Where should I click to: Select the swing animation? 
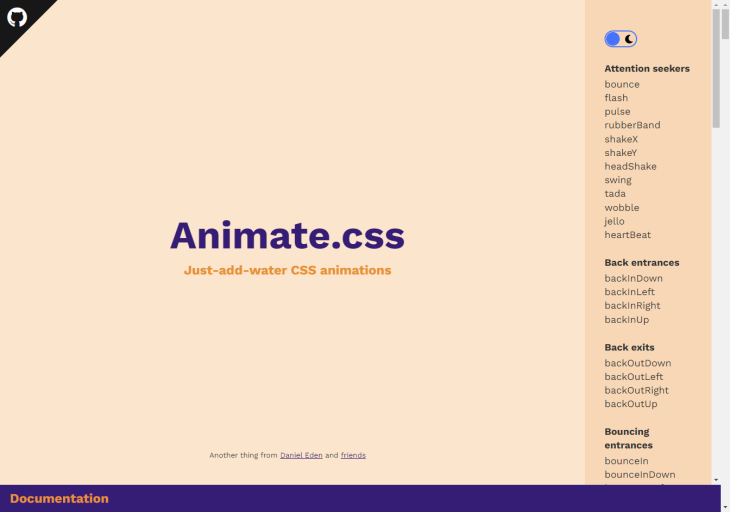pyautogui.click(x=618, y=180)
